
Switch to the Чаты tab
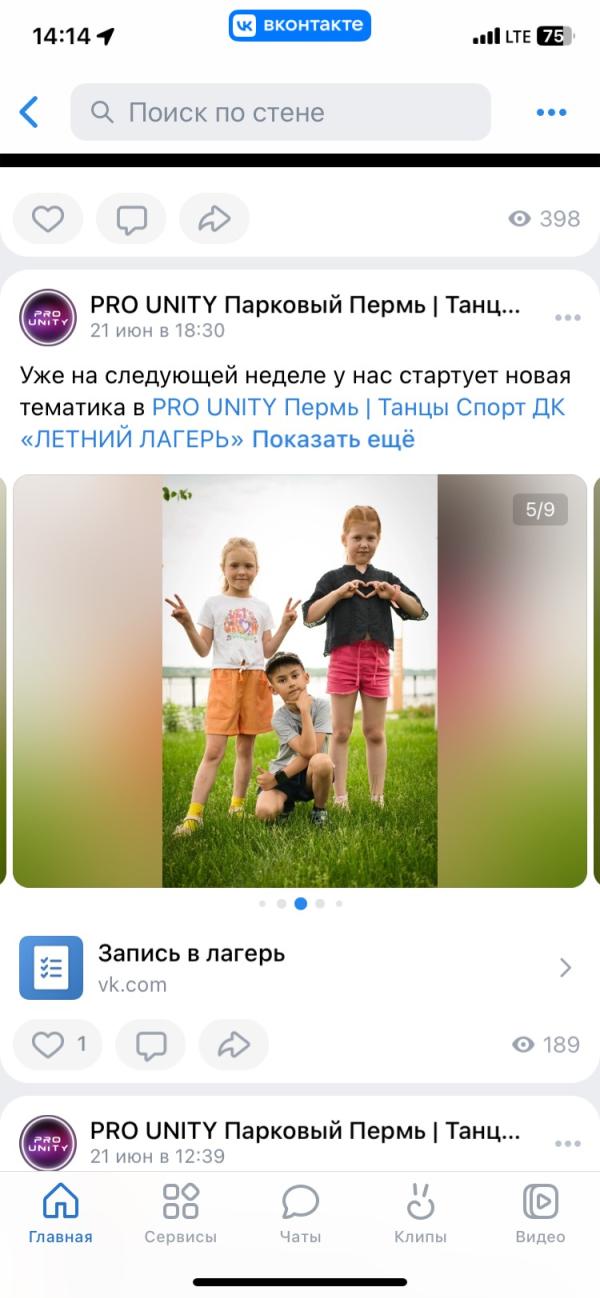[x=300, y=1214]
